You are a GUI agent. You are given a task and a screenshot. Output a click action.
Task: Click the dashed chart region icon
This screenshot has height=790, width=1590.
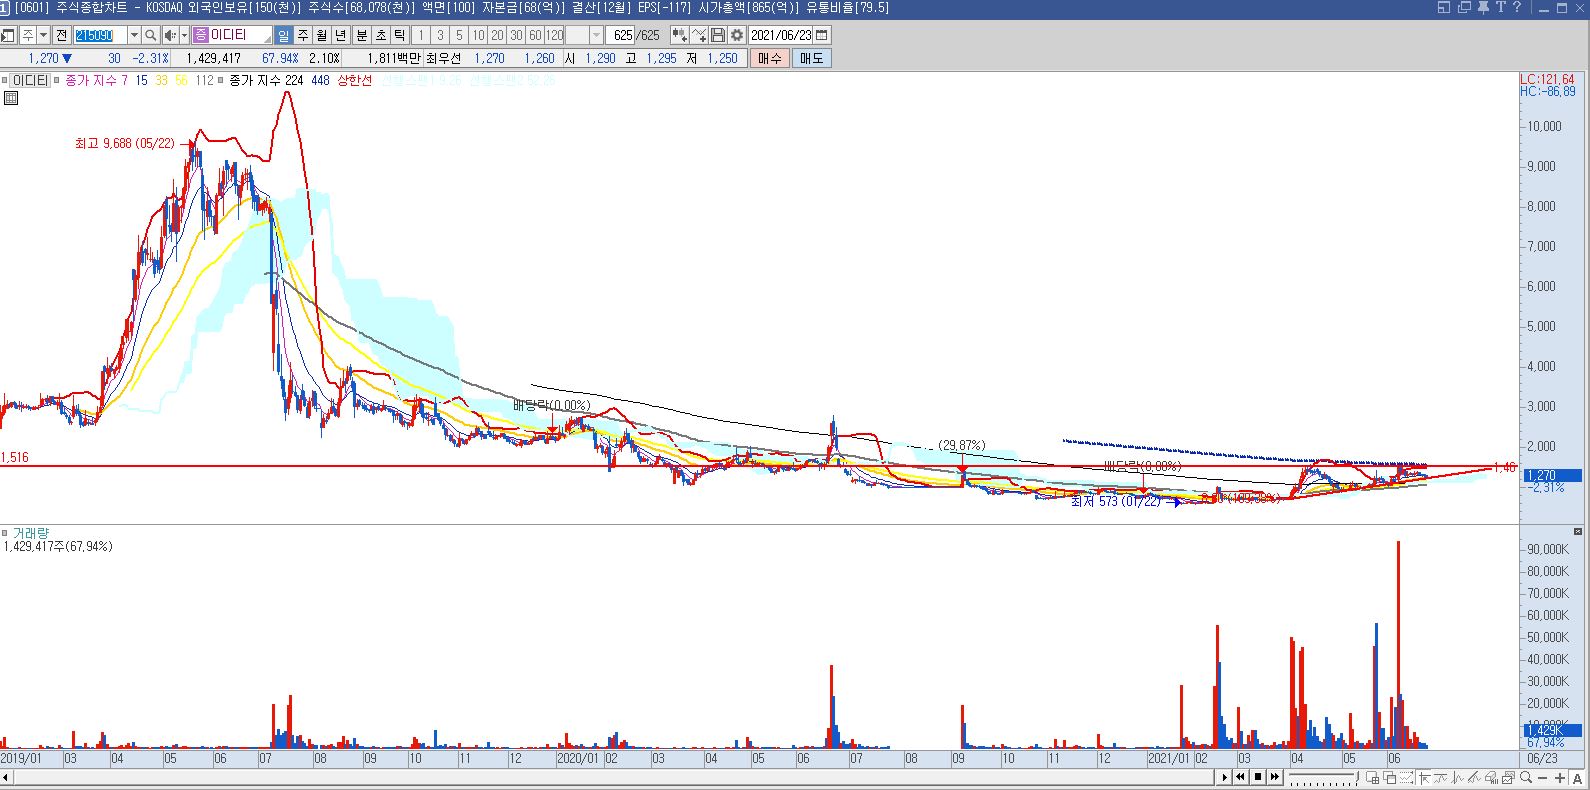click(x=1406, y=777)
